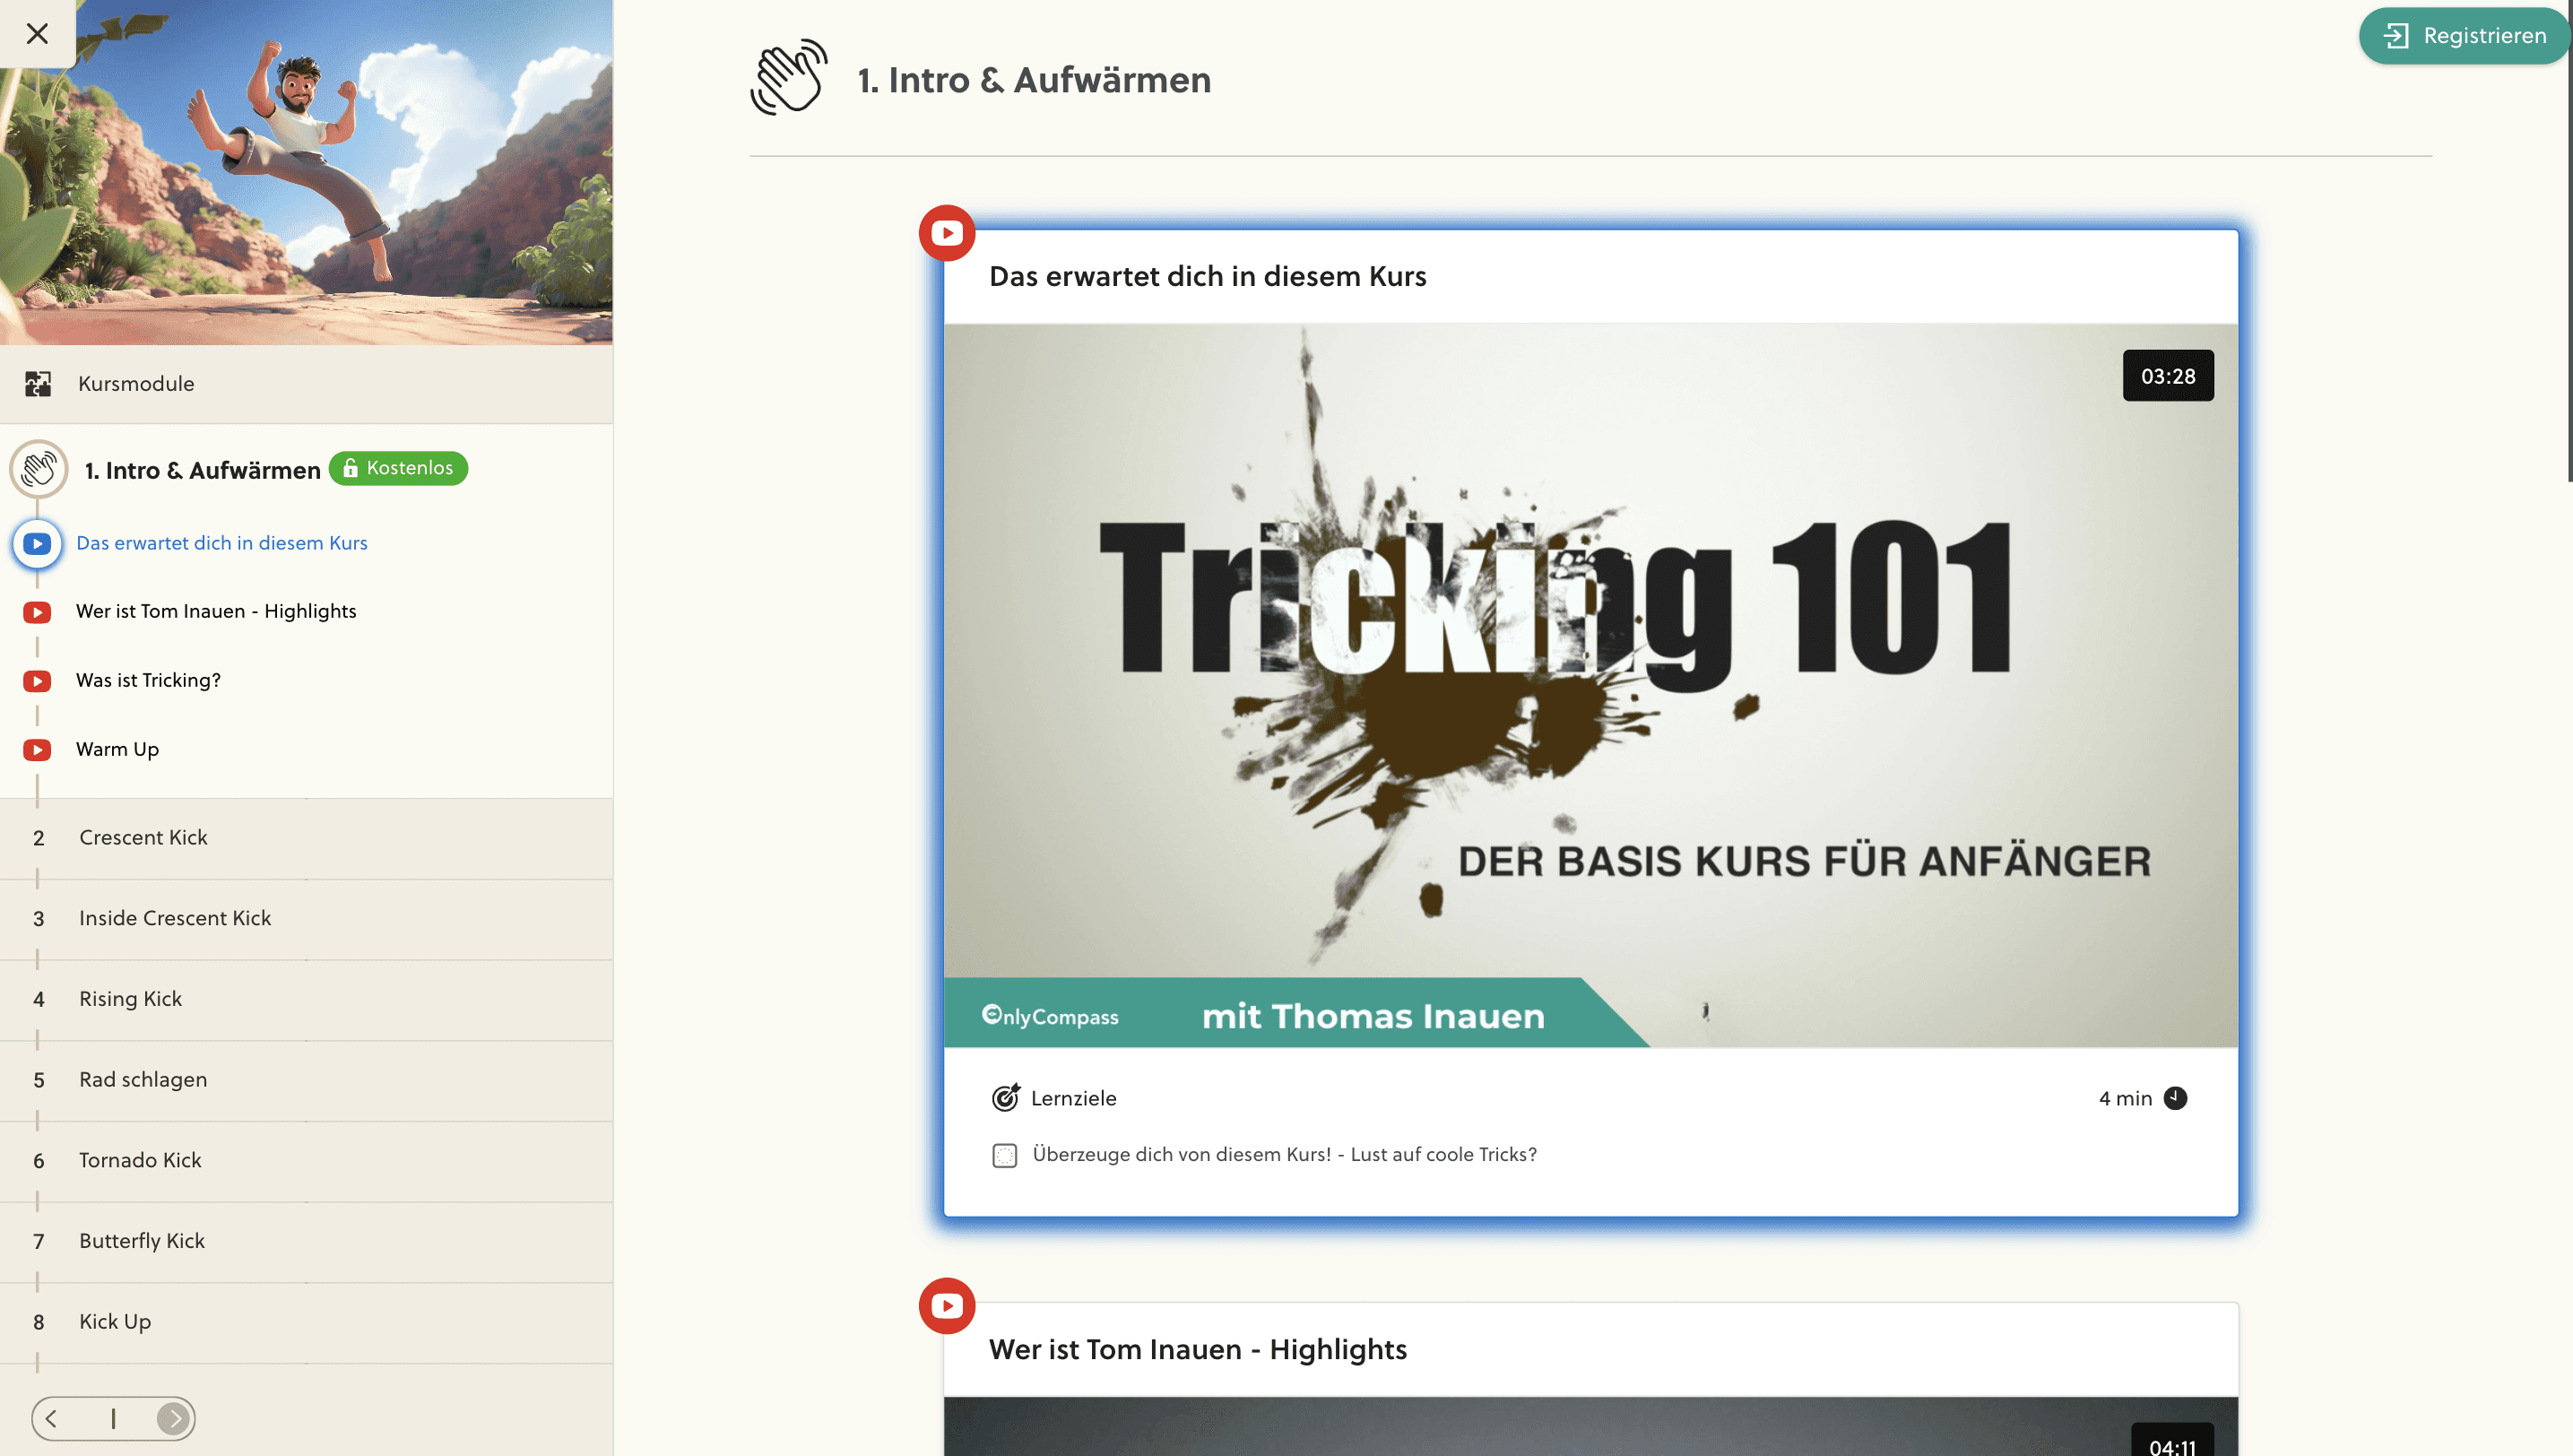Screen dimensions: 2573x1456
Task: Click the Lernziele target icon
Action: 1005,1098
